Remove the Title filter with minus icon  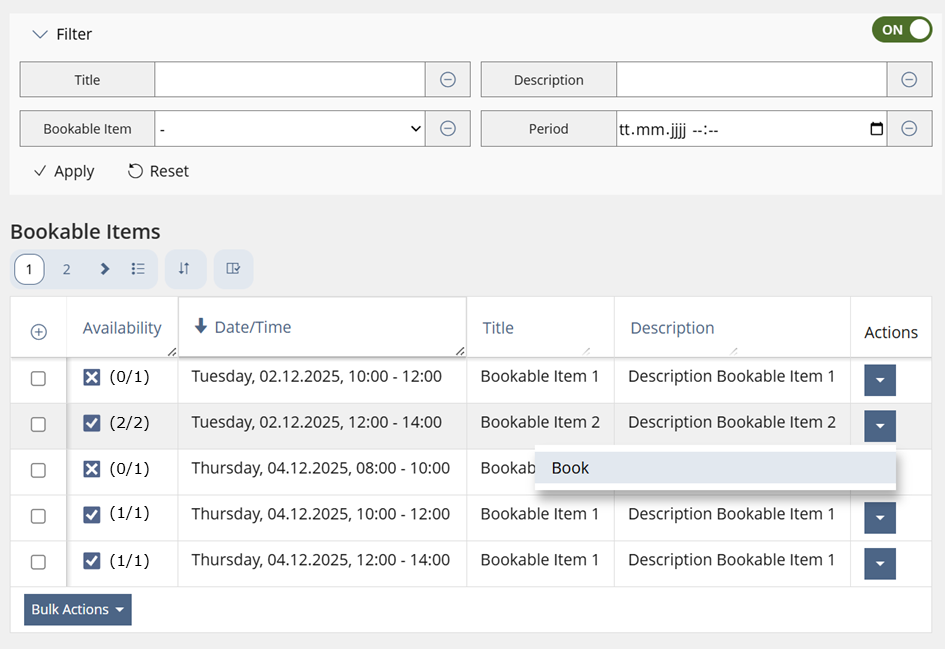click(x=448, y=80)
